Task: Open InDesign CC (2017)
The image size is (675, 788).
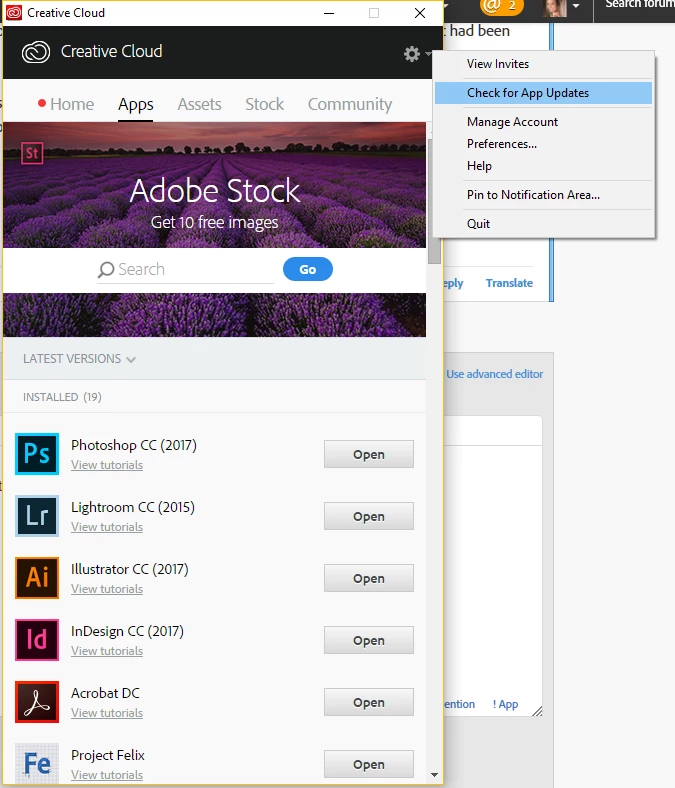Action: tap(369, 640)
